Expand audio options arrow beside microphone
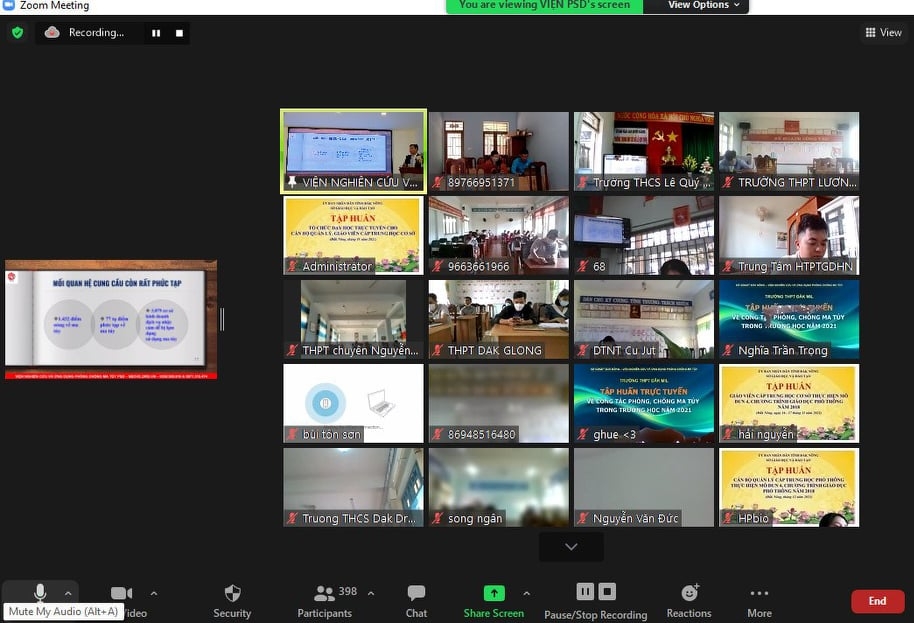Screen dimensions: 914x623 (68, 593)
